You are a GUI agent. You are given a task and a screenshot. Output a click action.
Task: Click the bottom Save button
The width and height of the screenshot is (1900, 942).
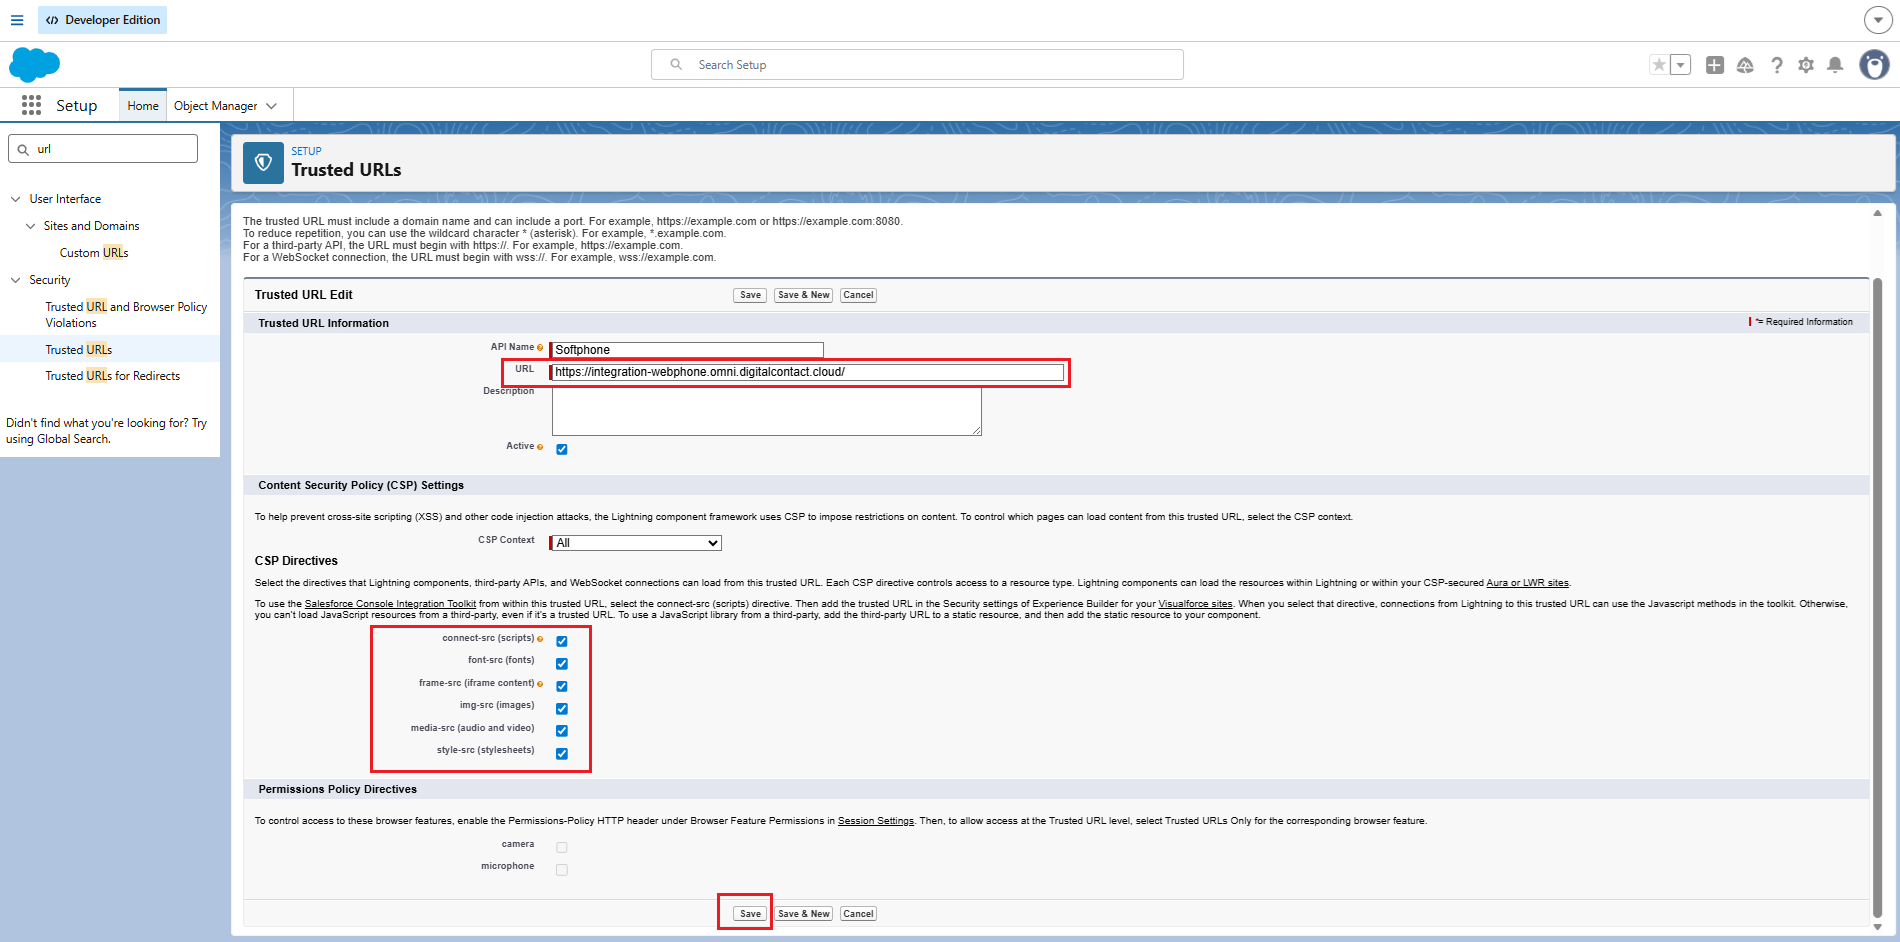(x=750, y=914)
